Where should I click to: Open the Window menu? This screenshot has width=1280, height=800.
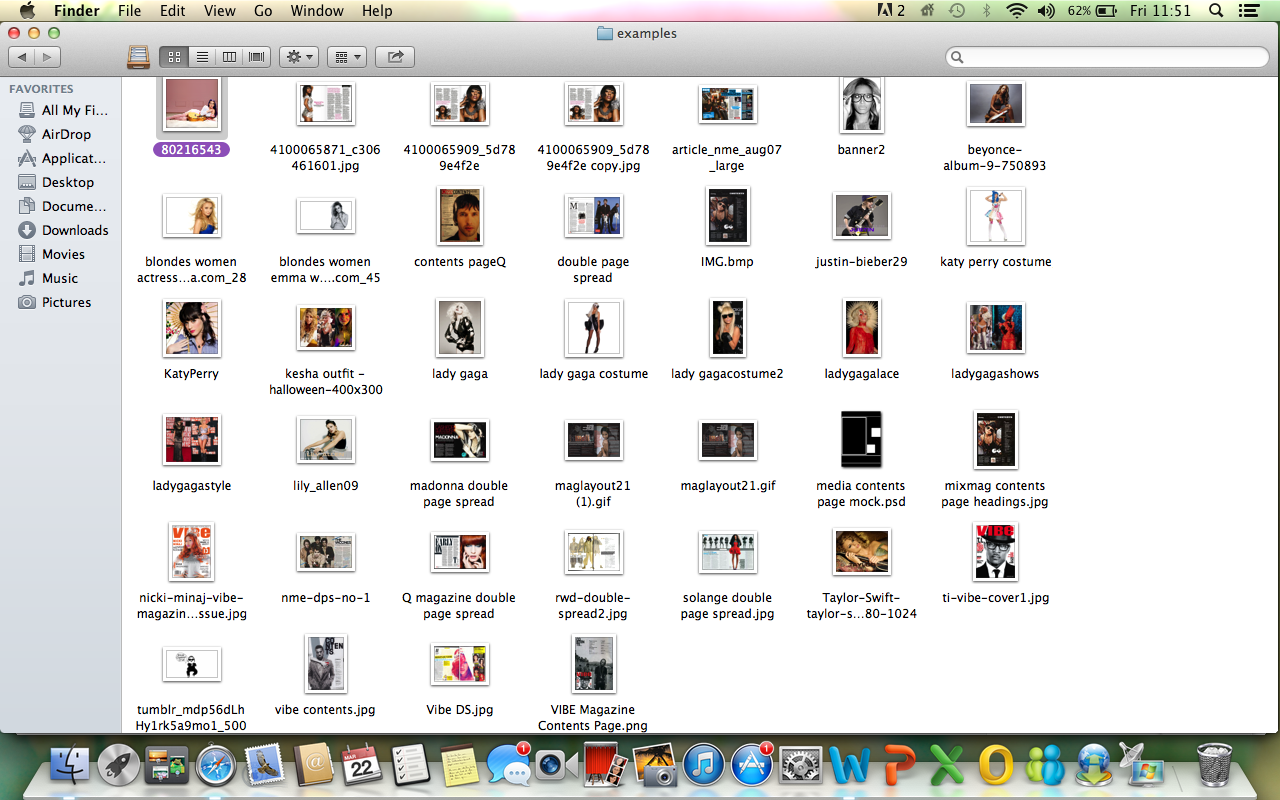pos(316,11)
